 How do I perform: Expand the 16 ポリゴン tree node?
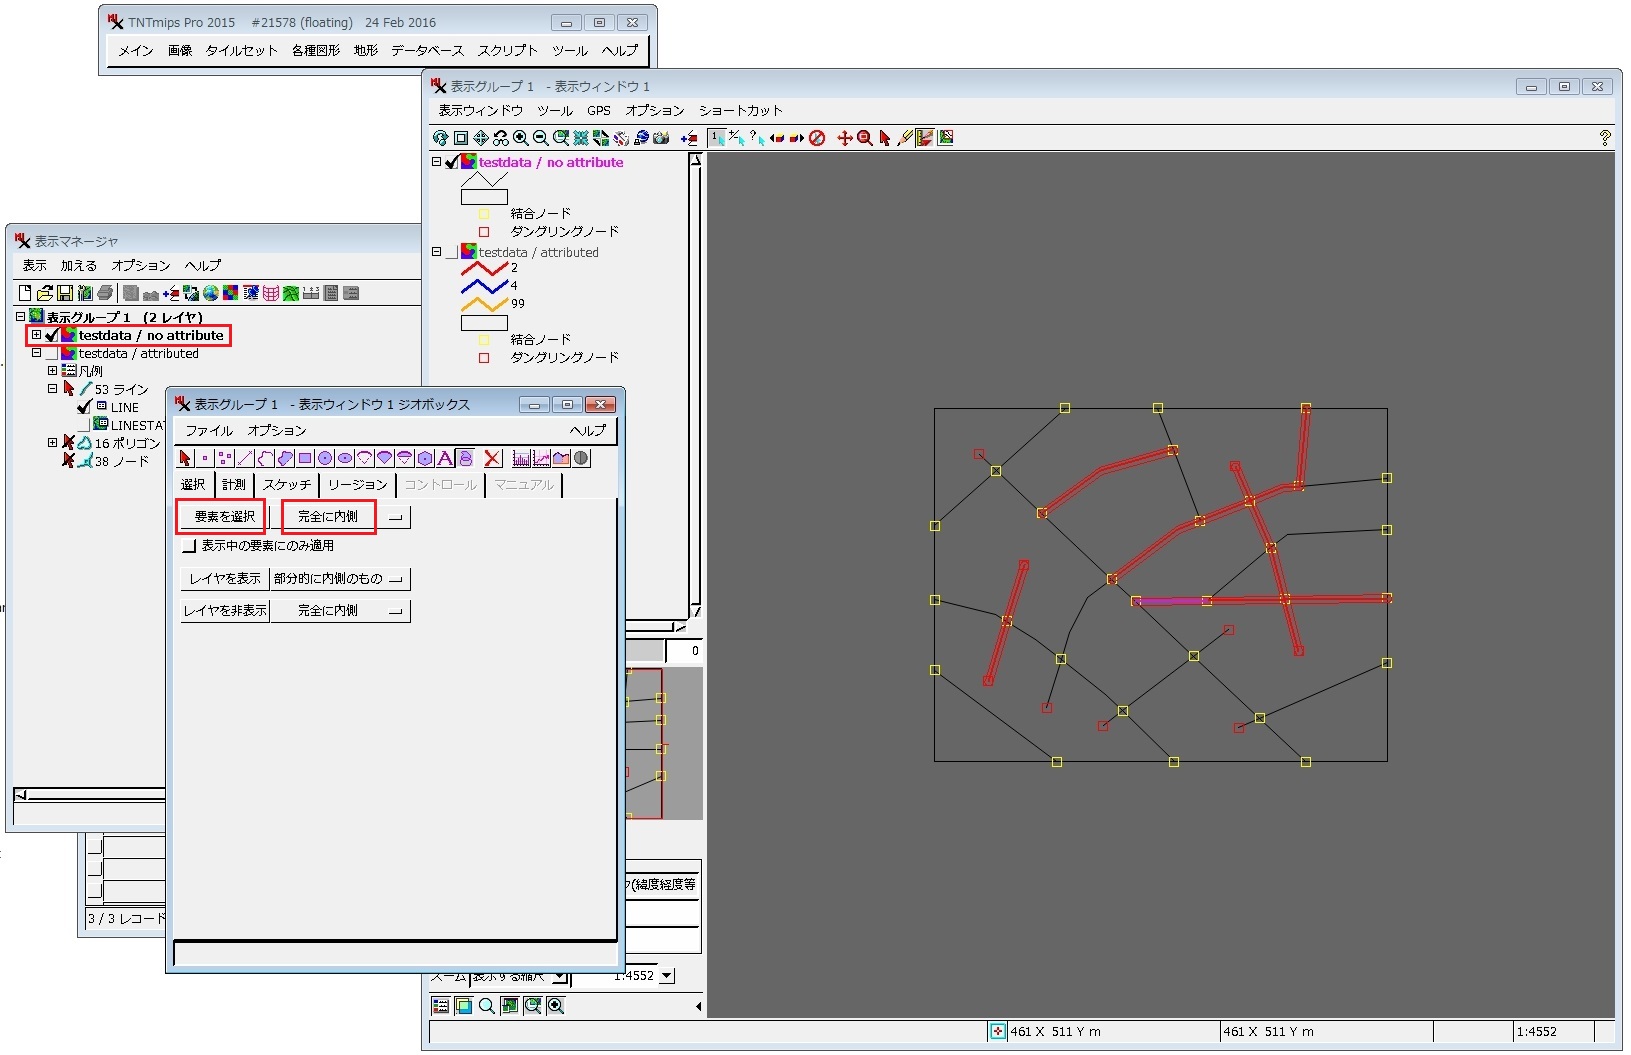tap(52, 443)
